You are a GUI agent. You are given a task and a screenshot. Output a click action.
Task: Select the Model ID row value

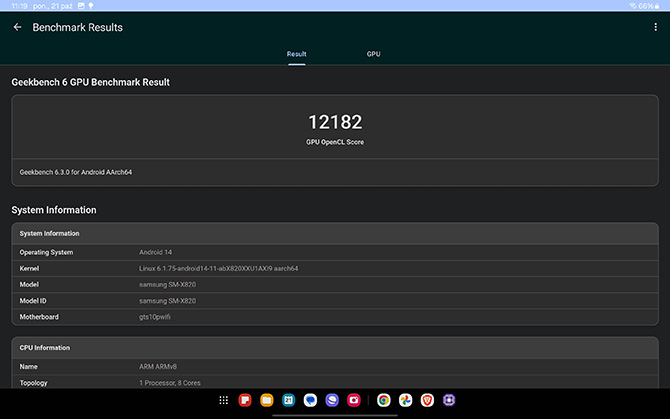(x=168, y=301)
